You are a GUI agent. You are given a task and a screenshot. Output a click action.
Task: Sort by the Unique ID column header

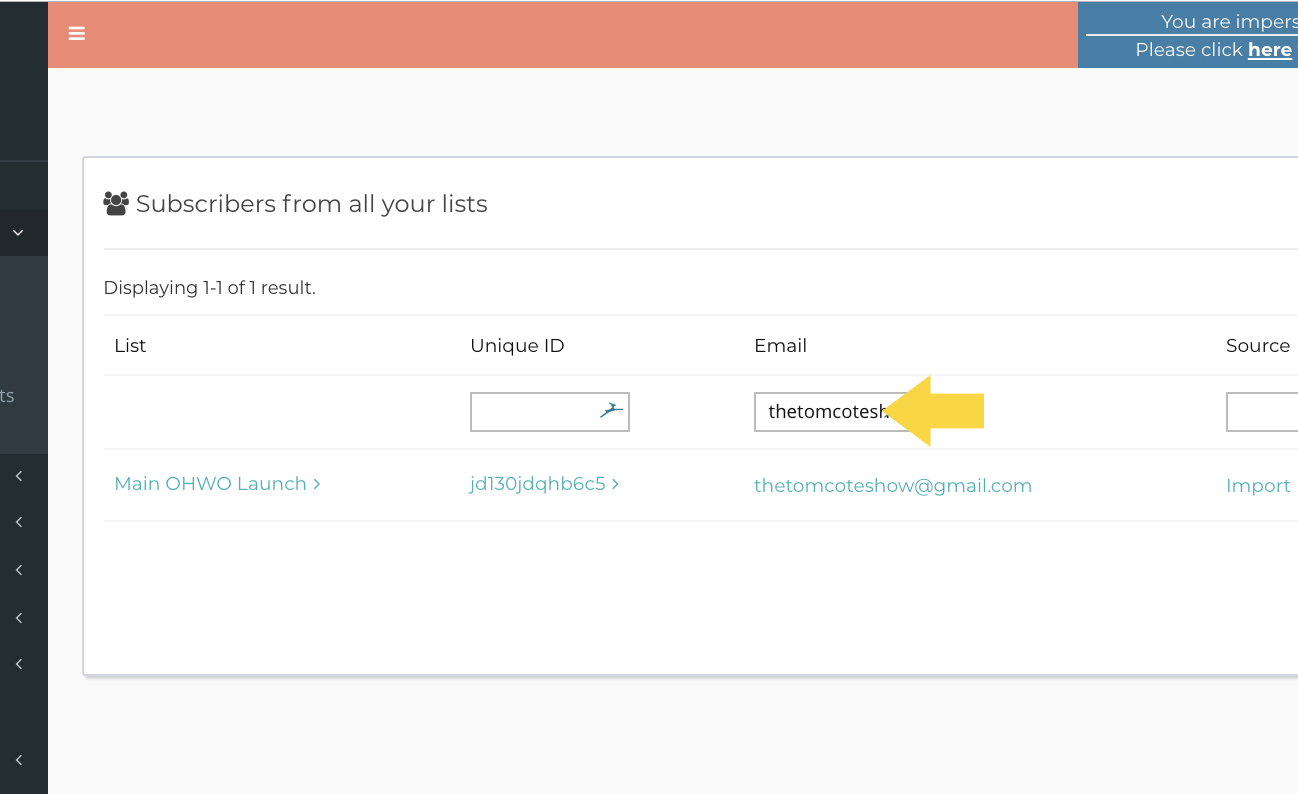tap(517, 346)
